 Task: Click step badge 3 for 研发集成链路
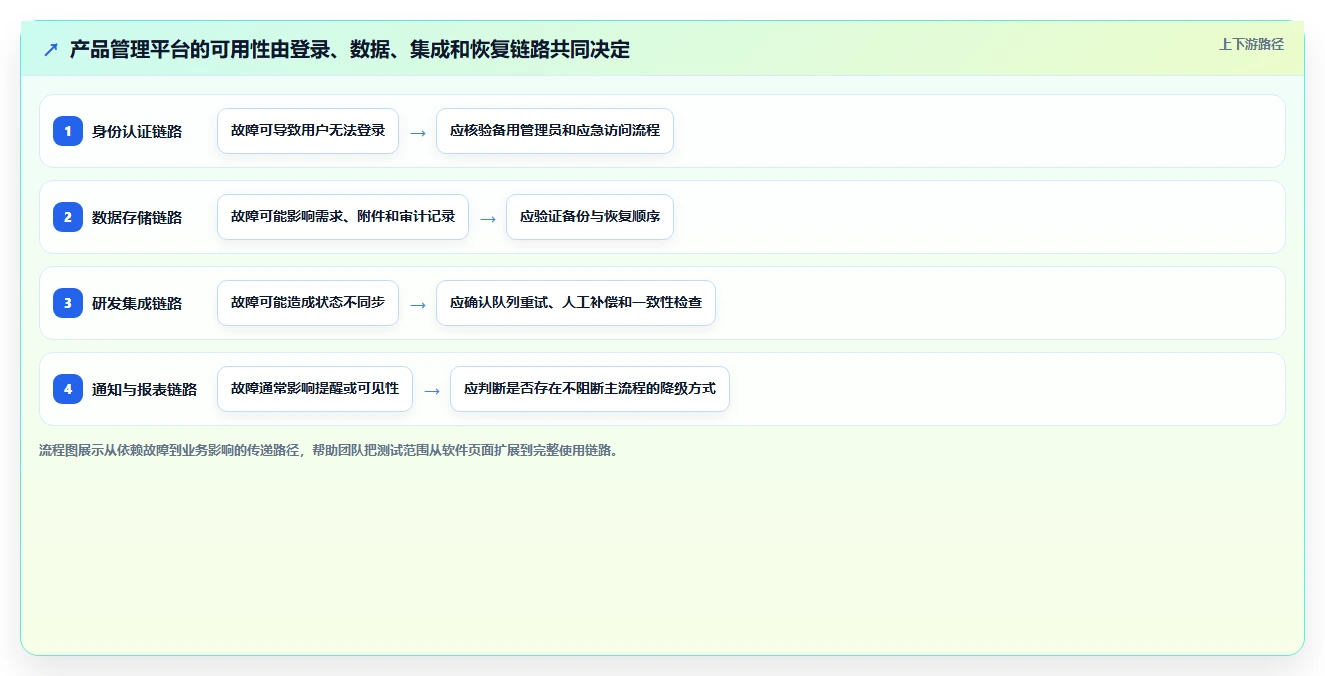(68, 303)
